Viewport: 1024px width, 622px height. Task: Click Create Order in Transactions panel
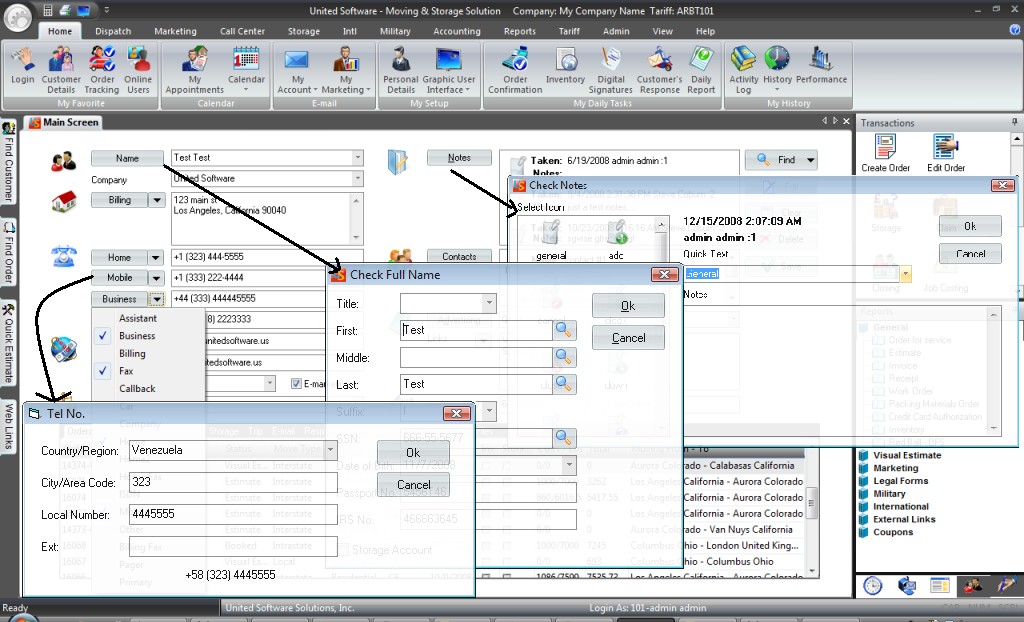tap(886, 154)
